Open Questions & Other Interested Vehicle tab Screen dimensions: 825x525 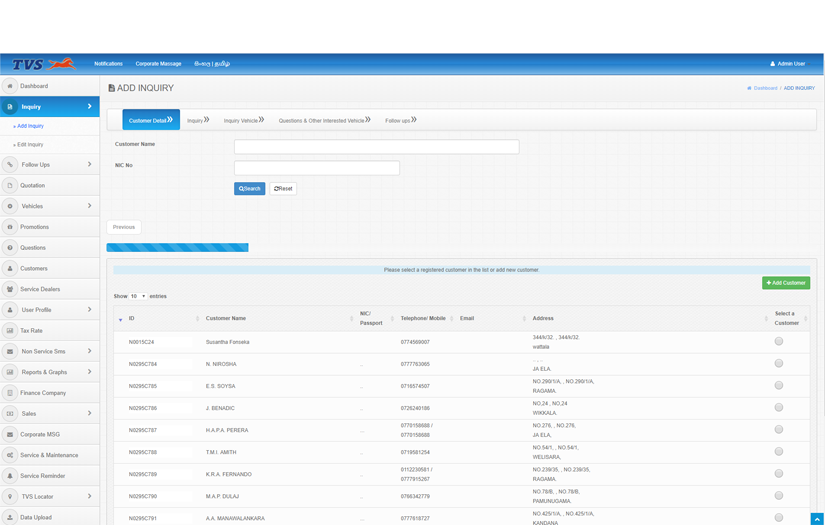(325, 120)
